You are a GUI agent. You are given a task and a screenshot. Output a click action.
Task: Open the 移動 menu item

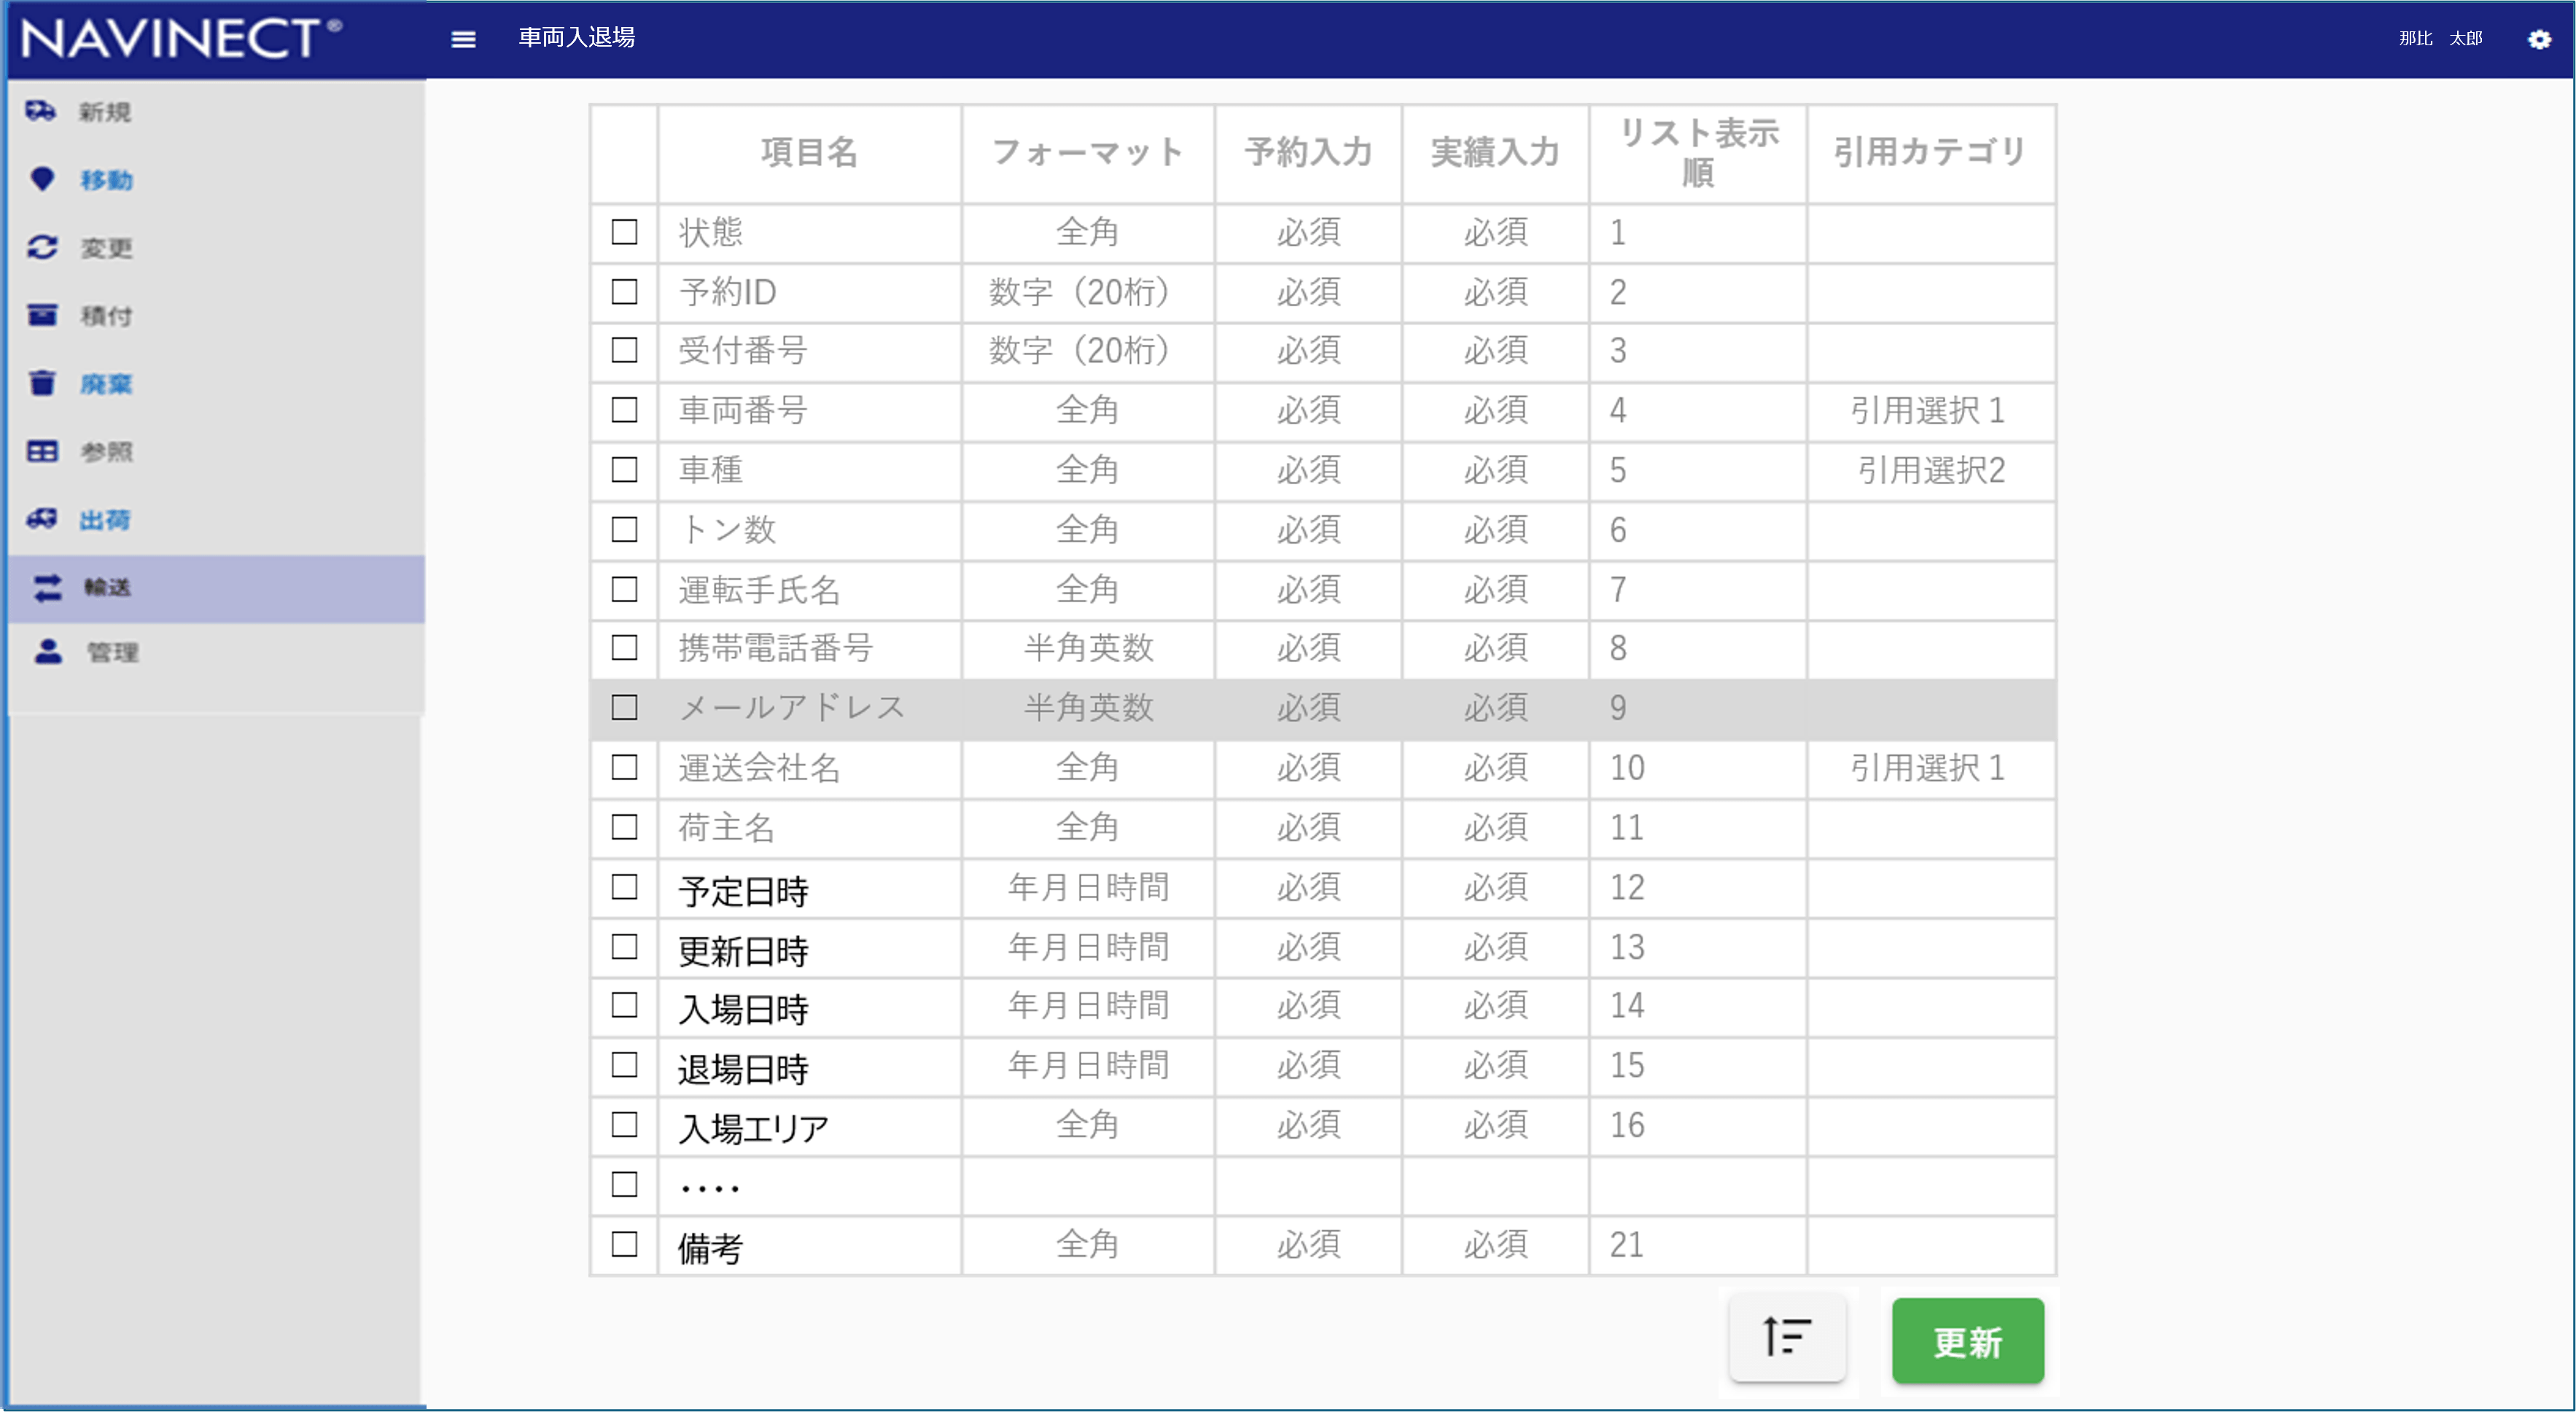(106, 180)
